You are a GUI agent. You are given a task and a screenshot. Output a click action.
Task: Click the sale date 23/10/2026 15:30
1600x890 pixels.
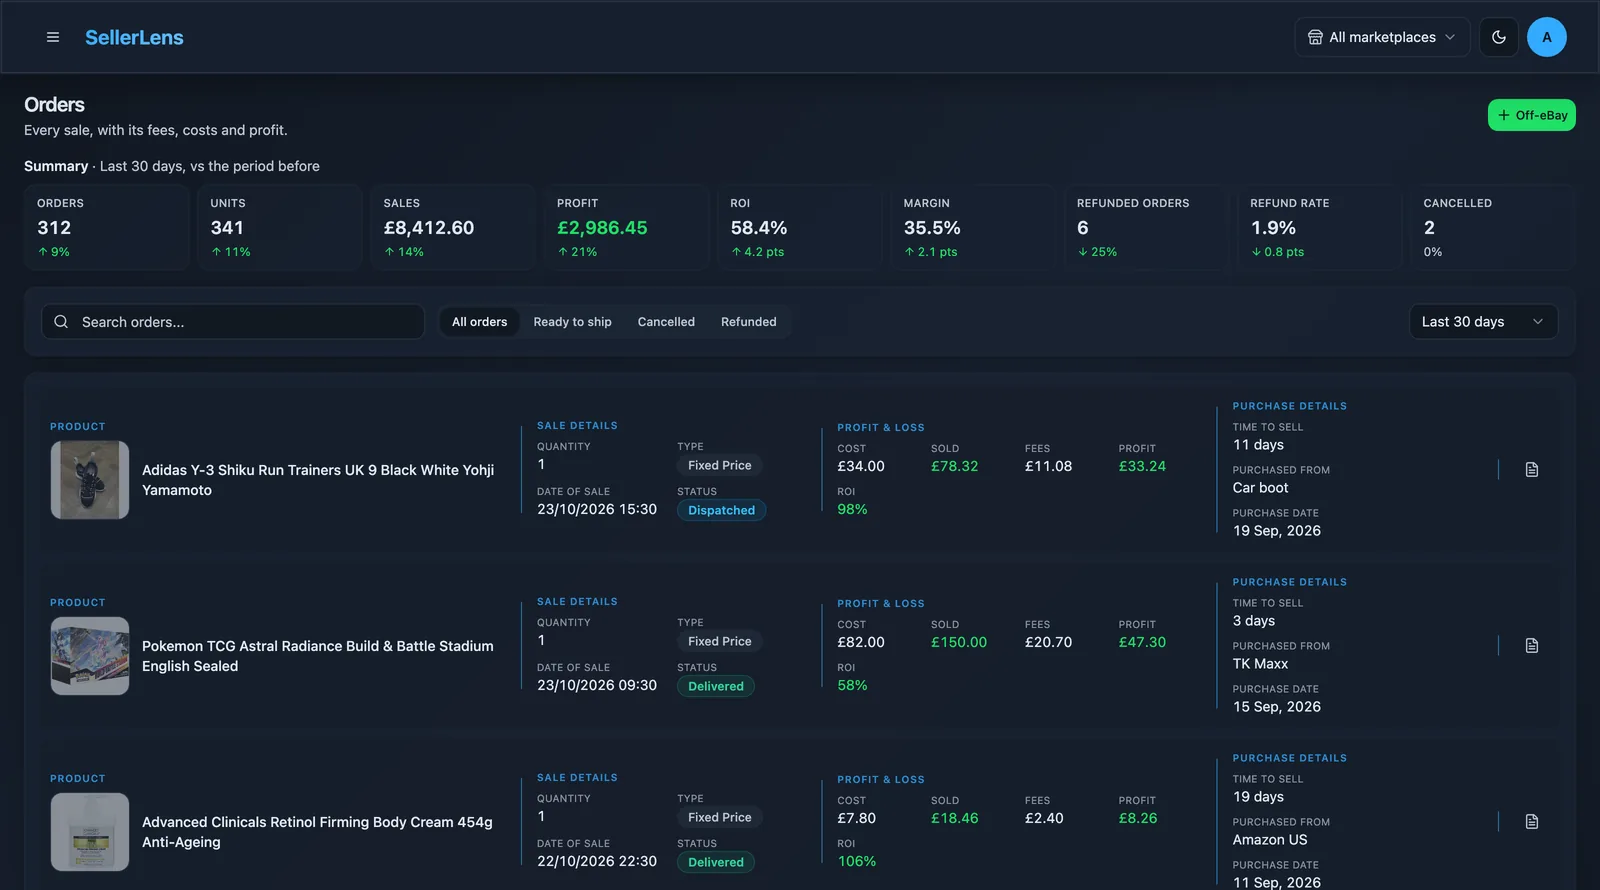597,509
